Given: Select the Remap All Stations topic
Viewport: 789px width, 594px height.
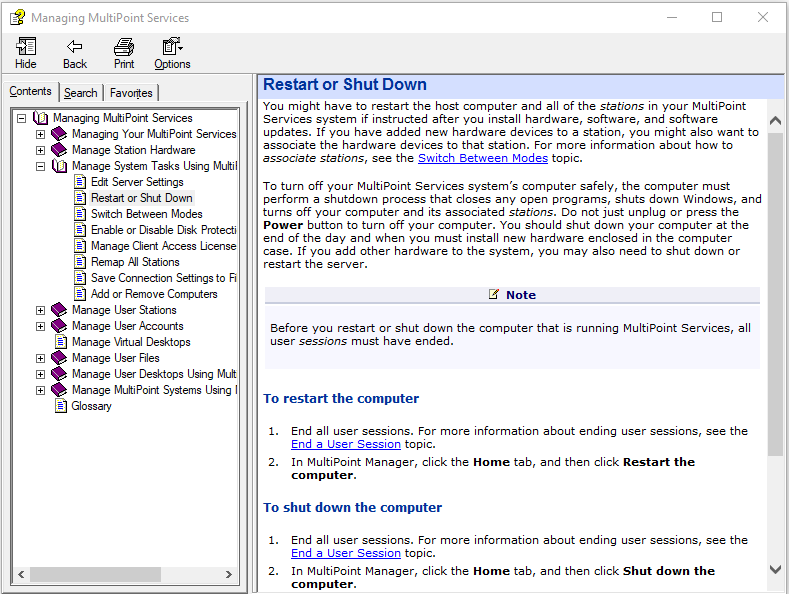Looking at the screenshot, I should point(135,262).
